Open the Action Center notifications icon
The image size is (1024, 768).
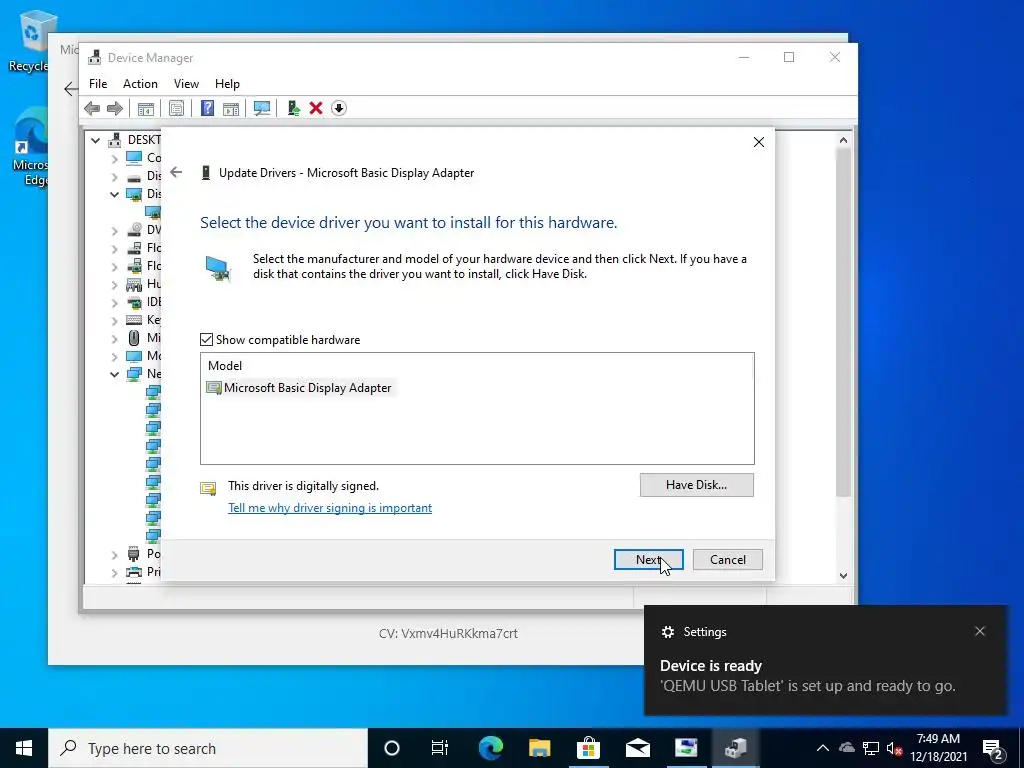pyautogui.click(x=993, y=748)
